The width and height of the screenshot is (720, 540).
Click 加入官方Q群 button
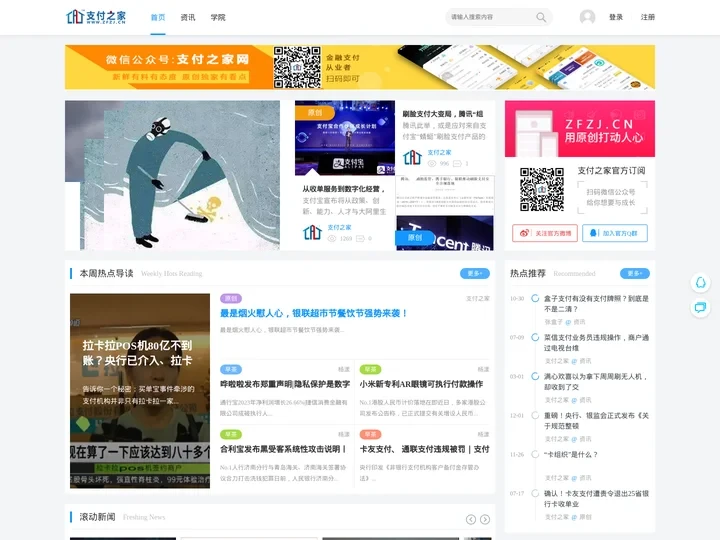615,233
